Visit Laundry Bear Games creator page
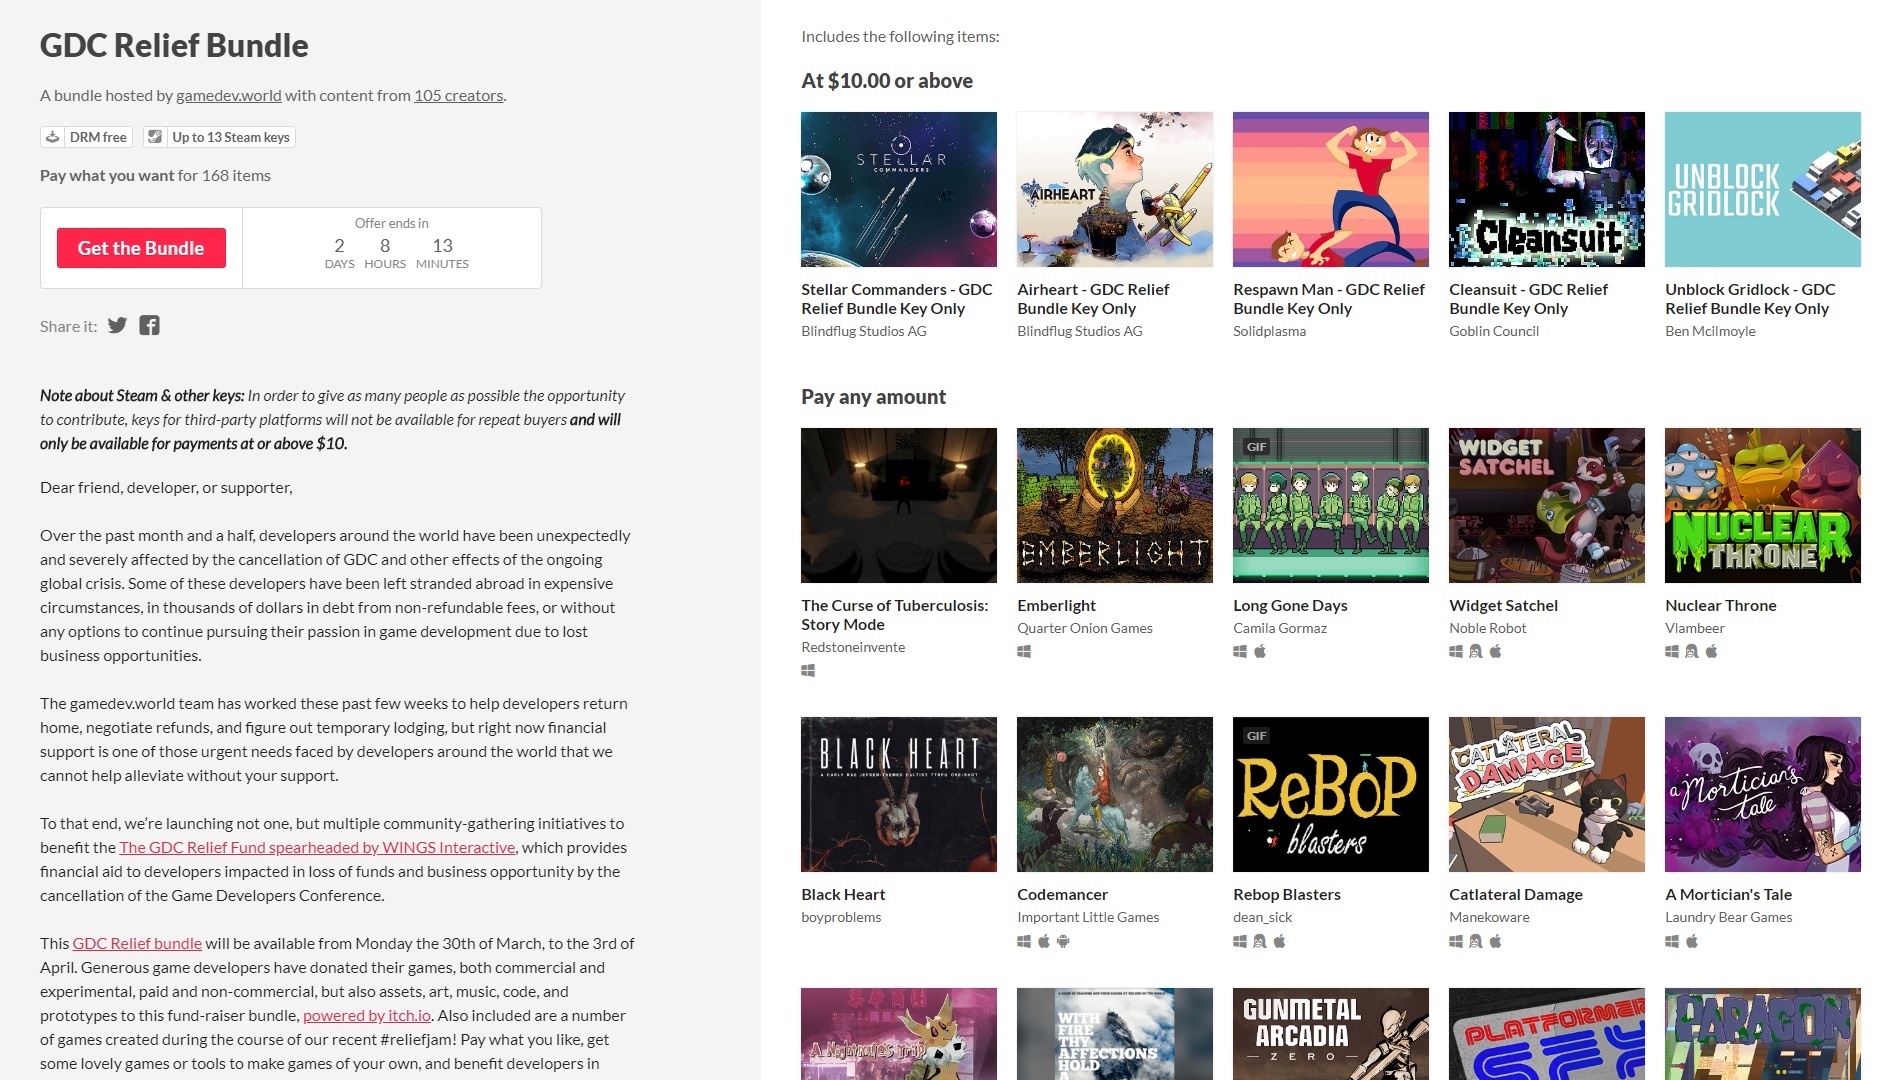The height and width of the screenshot is (1080, 1901). pyautogui.click(x=1728, y=918)
